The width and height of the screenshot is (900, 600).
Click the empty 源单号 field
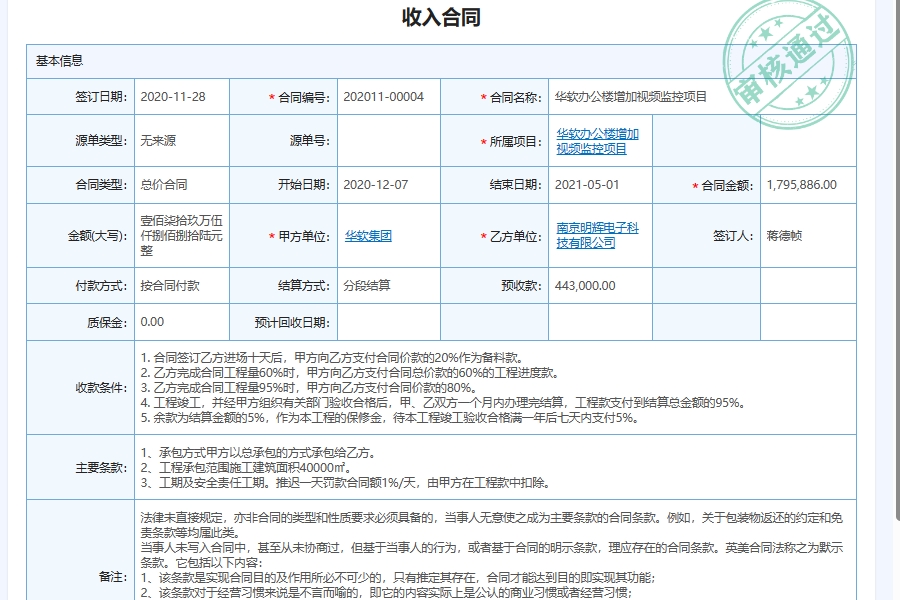click(390, 141)
